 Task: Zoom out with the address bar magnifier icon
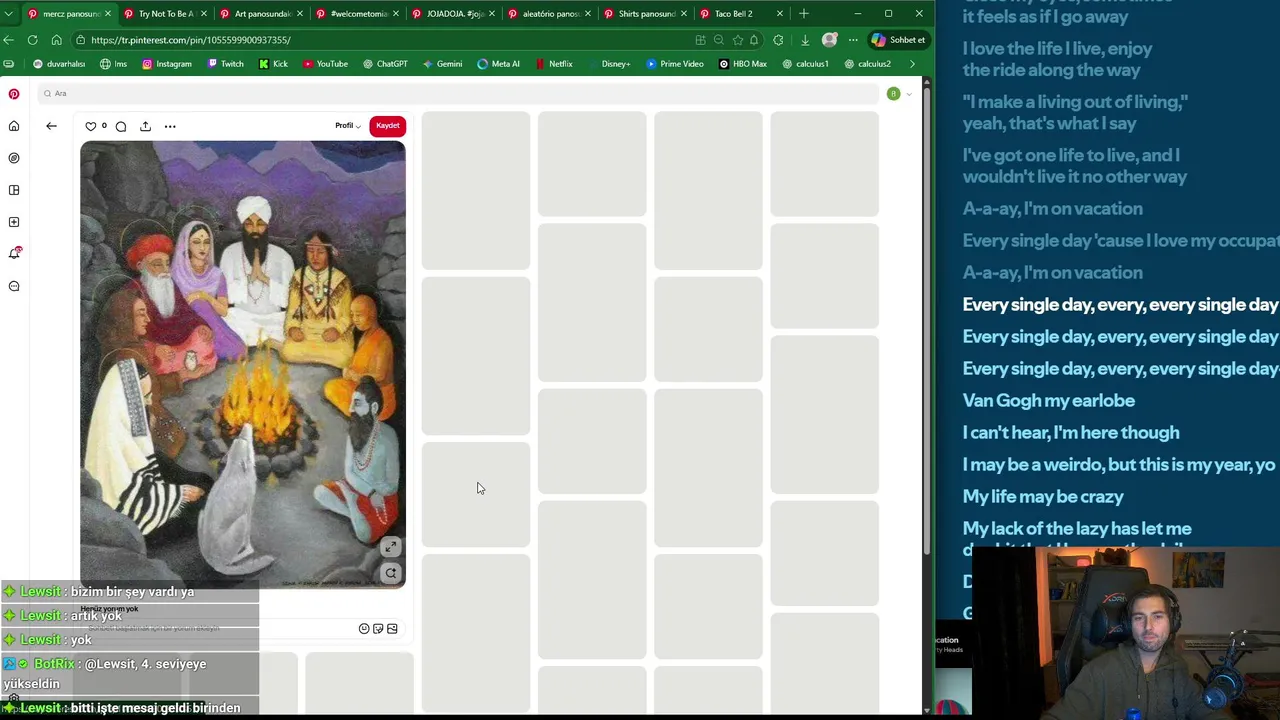719,40
